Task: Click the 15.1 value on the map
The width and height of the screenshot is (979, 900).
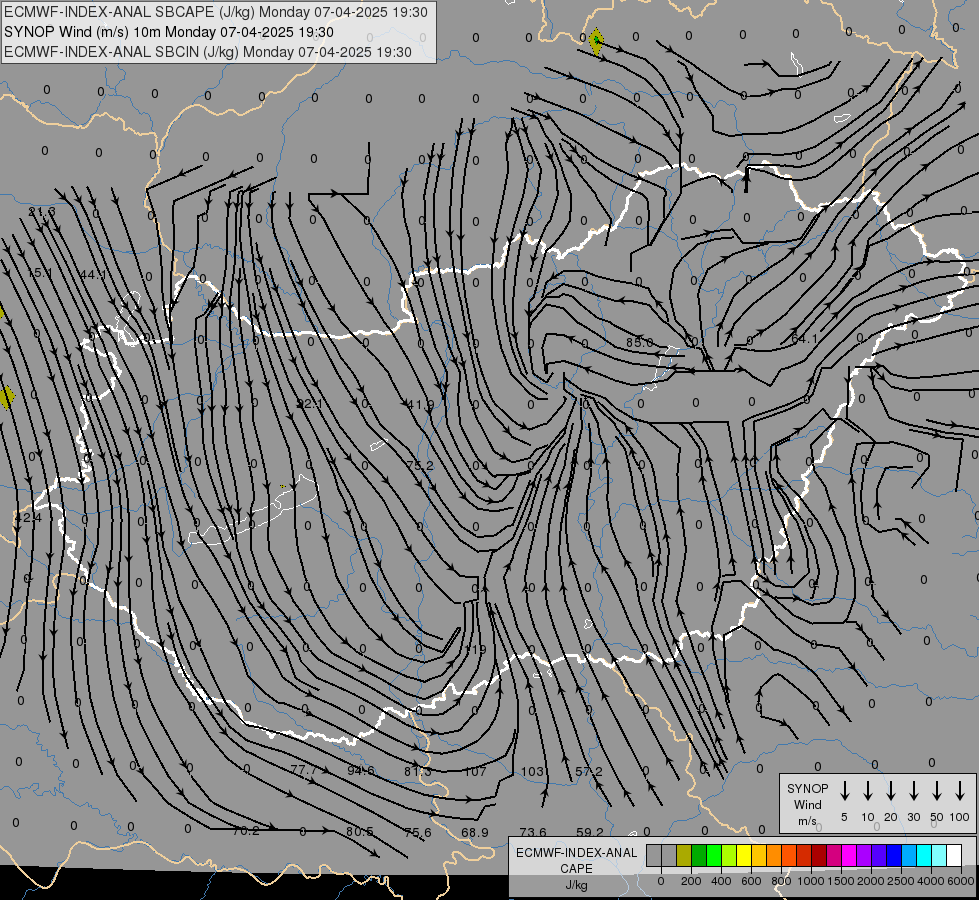Action: point(39,272)
